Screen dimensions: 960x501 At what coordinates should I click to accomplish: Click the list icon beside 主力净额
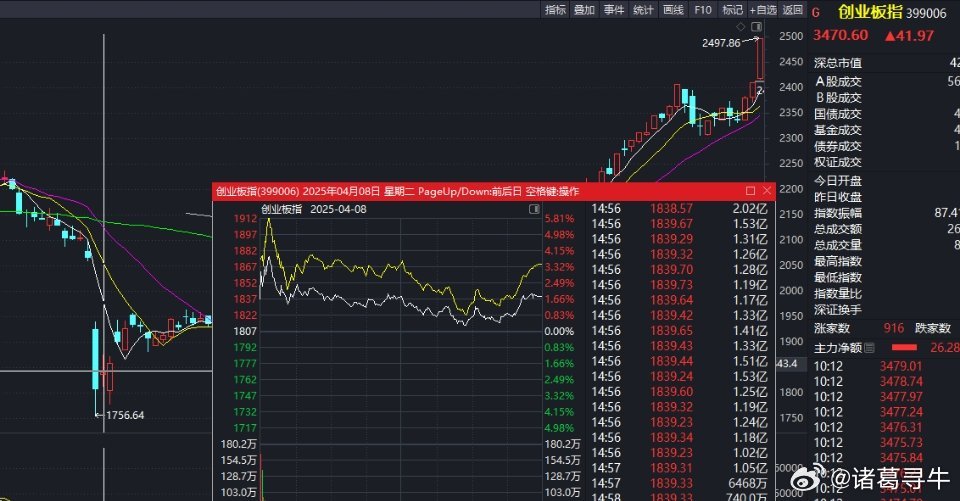pos(869,348)
